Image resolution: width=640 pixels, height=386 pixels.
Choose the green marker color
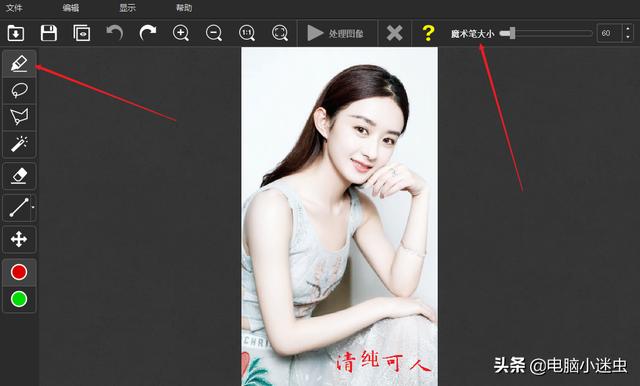[x=19, y=299]
